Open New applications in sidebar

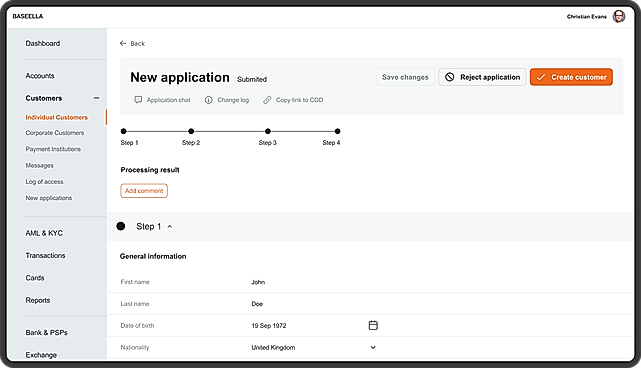coord(49,198)
